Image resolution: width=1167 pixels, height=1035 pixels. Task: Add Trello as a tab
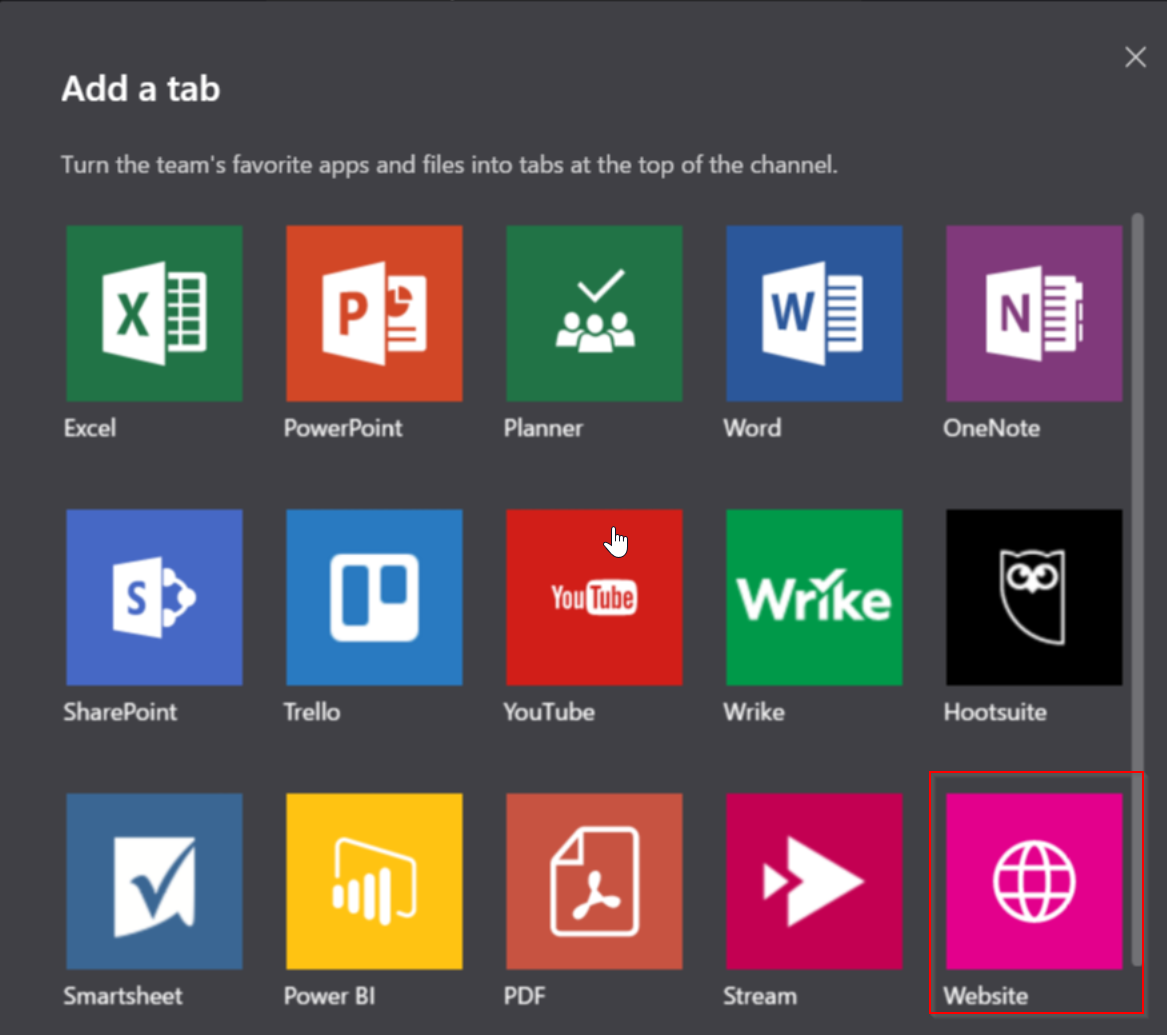(x=374, y=597)
